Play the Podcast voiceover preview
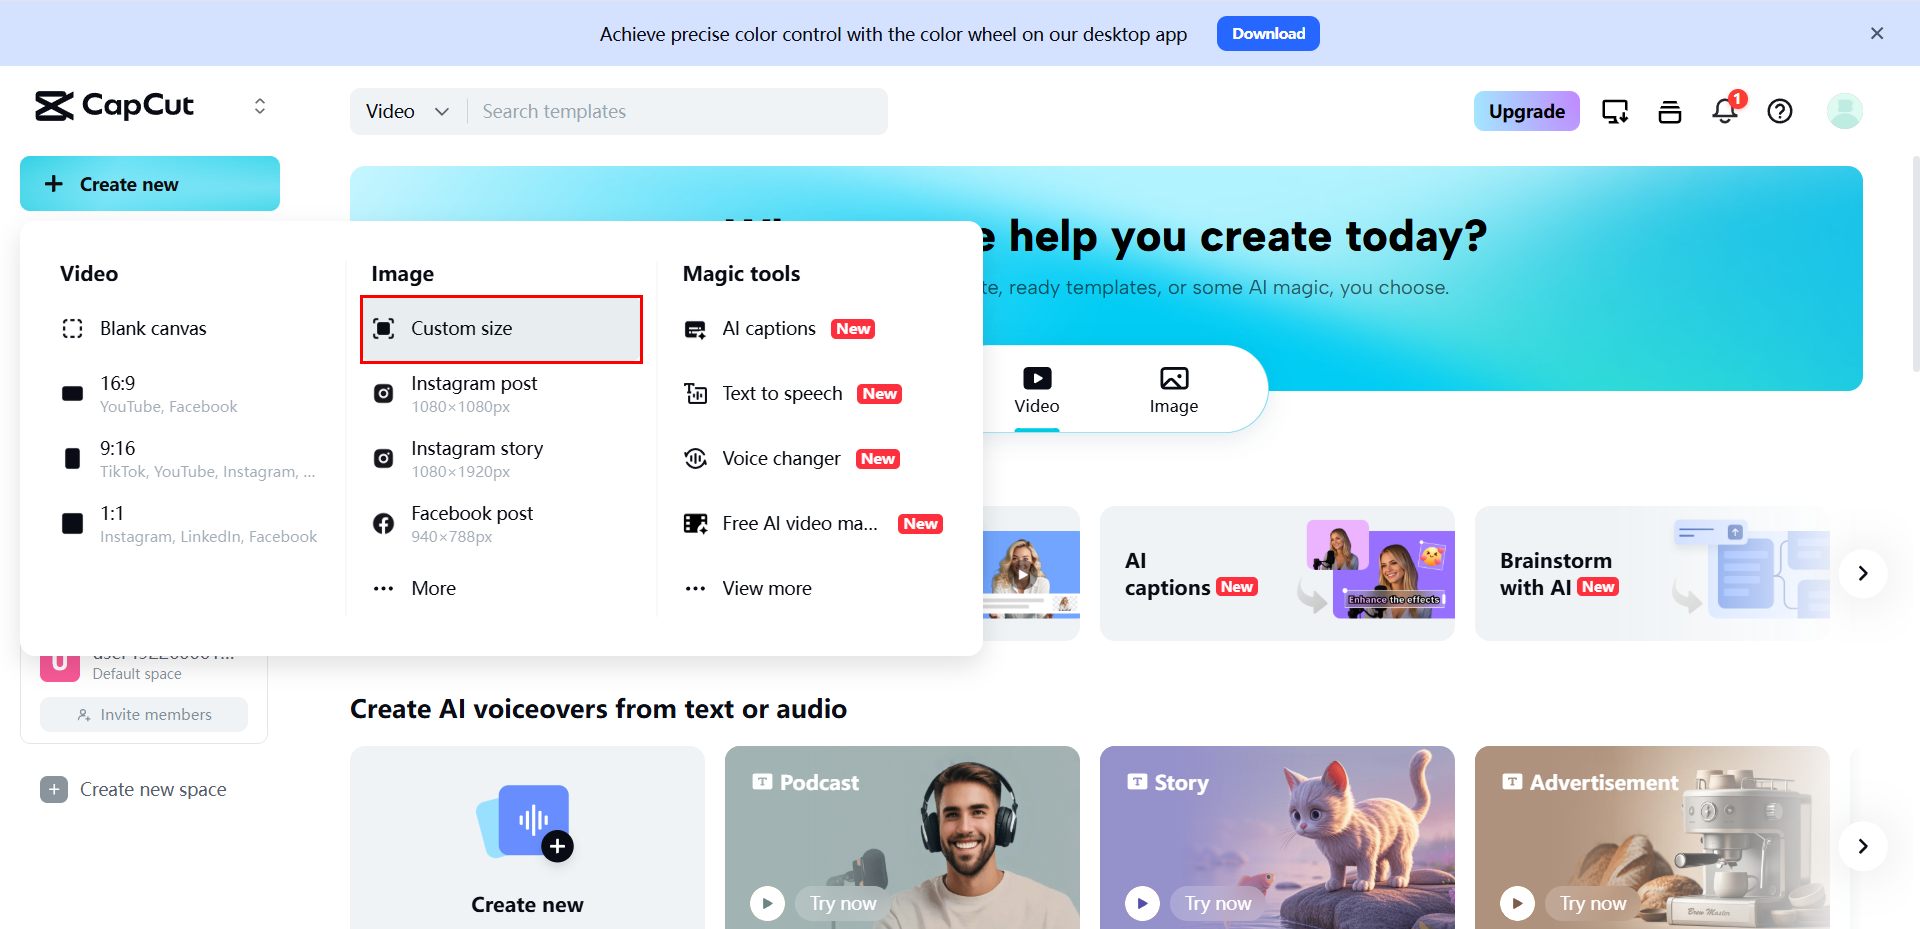The height and width of the screenshot is (929, 1920). (767, 904)
